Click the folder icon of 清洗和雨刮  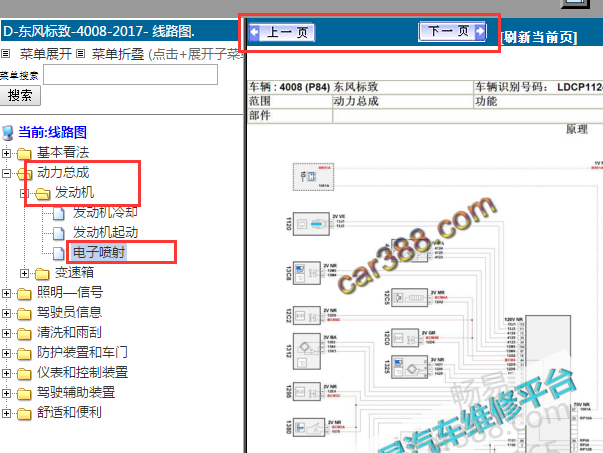pos(24,334)
